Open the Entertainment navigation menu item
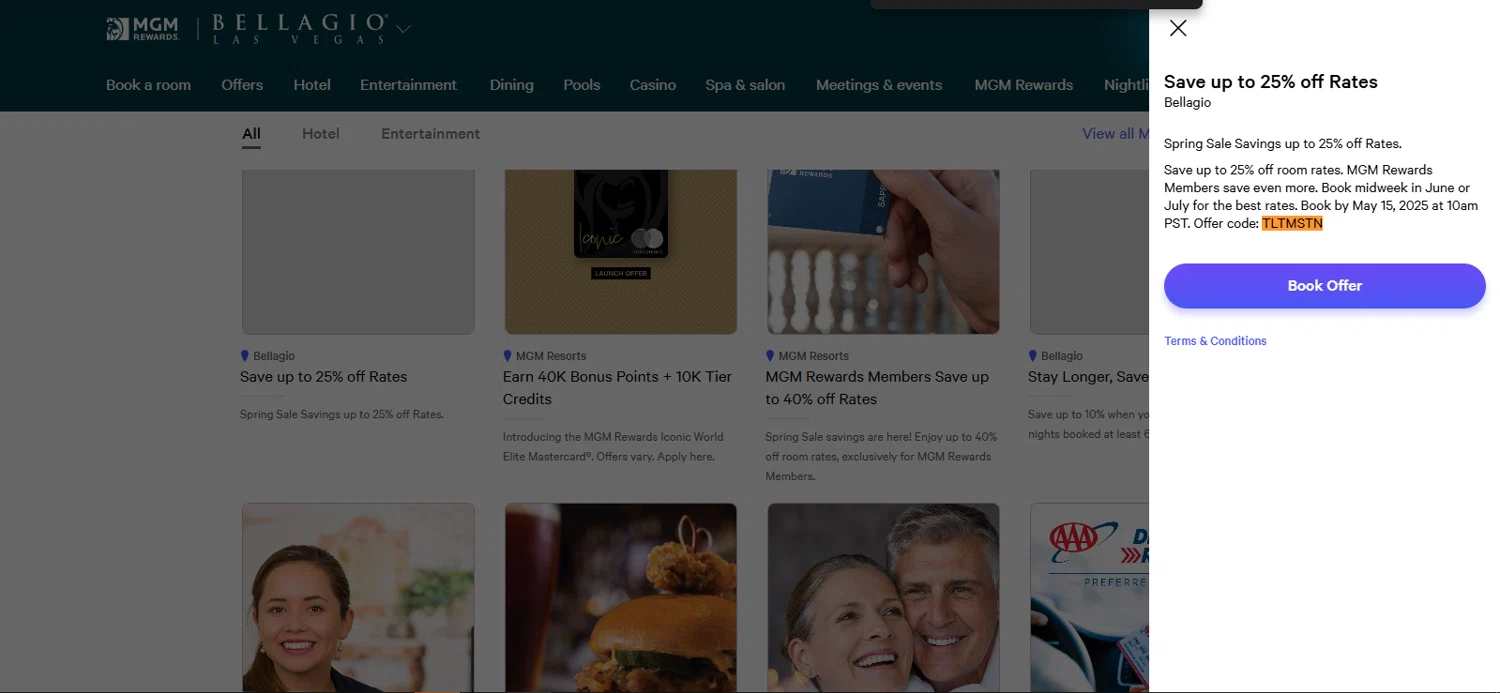Image resolution: width=1500 pixels, height=693 pixels. [408, 85]
